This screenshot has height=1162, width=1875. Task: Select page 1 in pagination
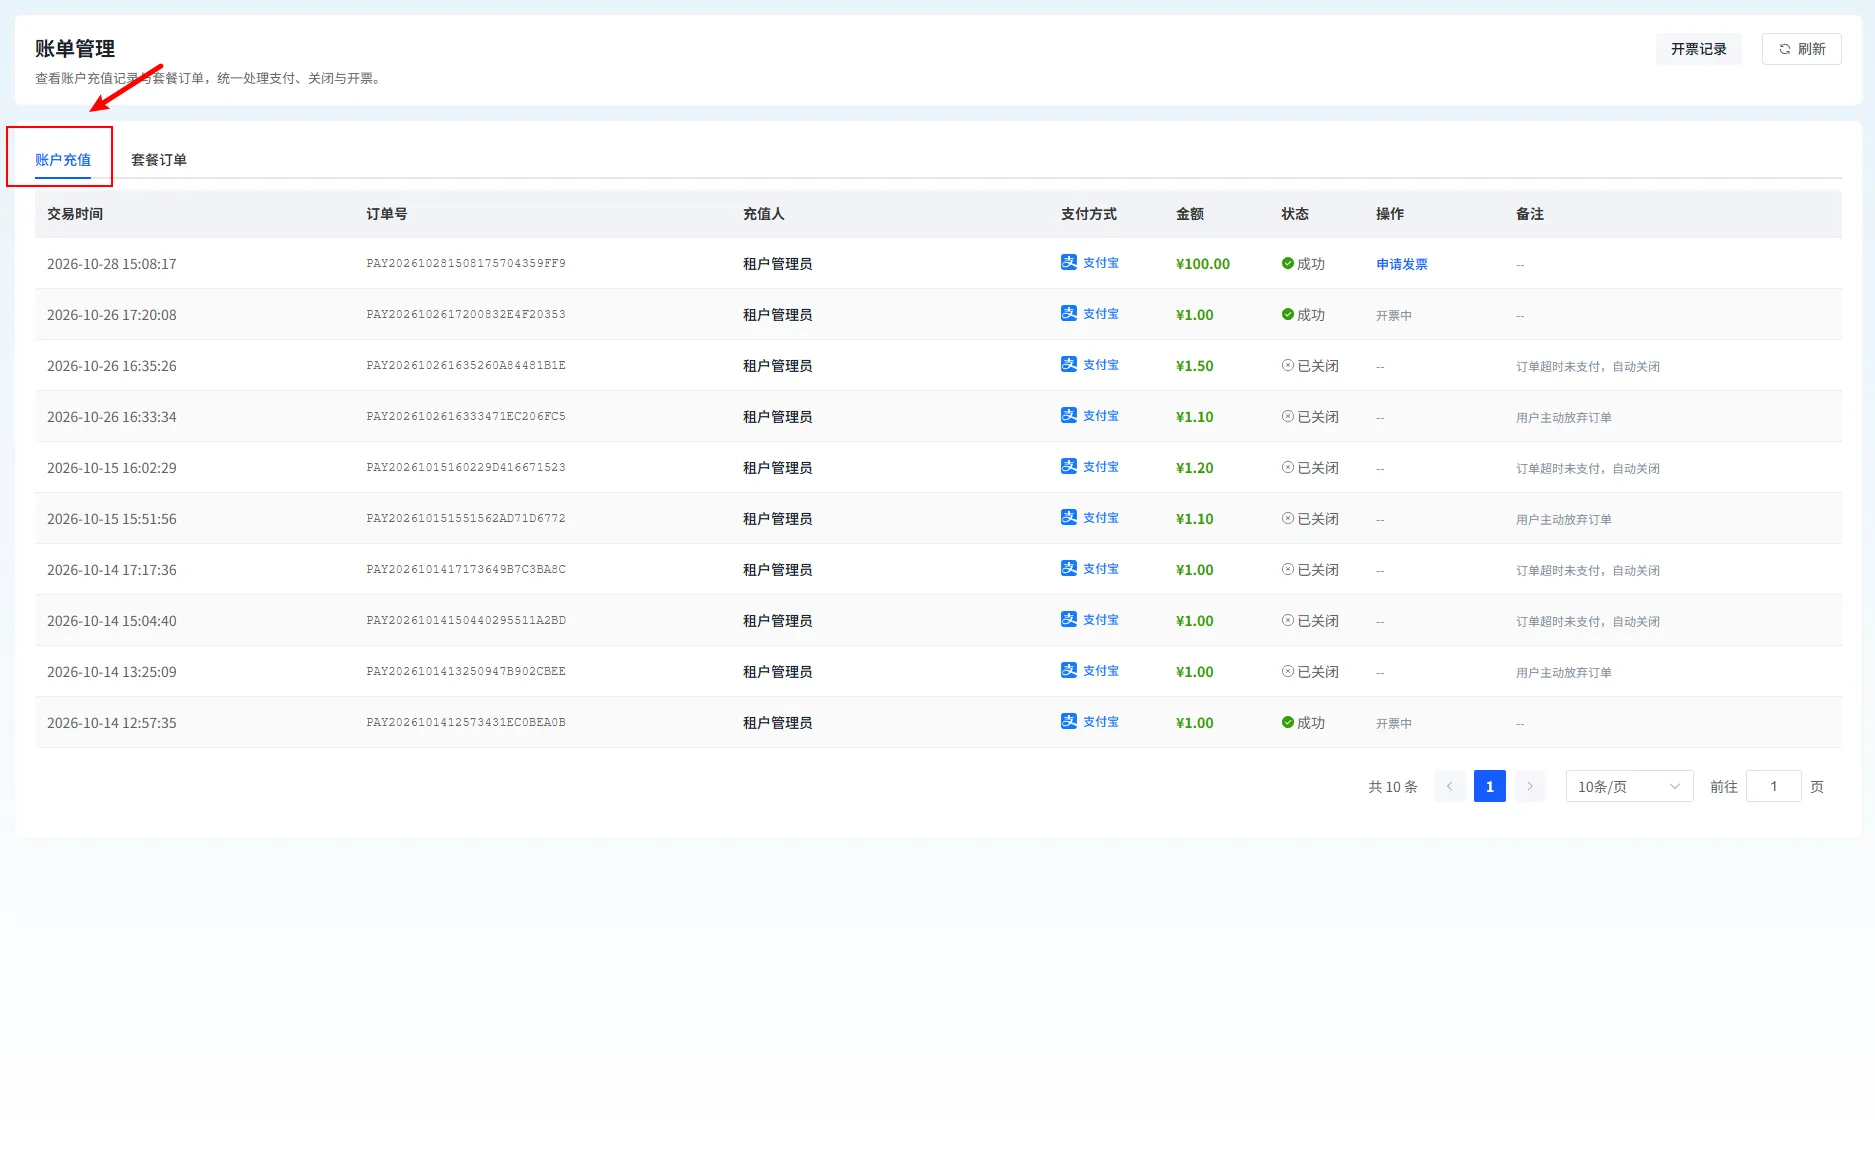coord(1489,787)
